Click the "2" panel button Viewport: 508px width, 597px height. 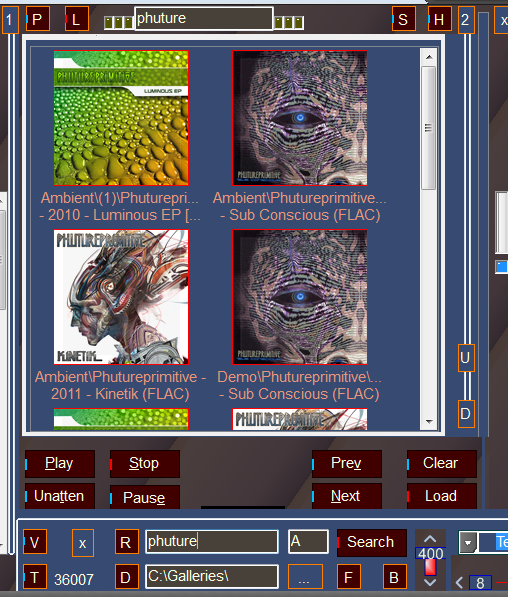click(x=466, y=19)
